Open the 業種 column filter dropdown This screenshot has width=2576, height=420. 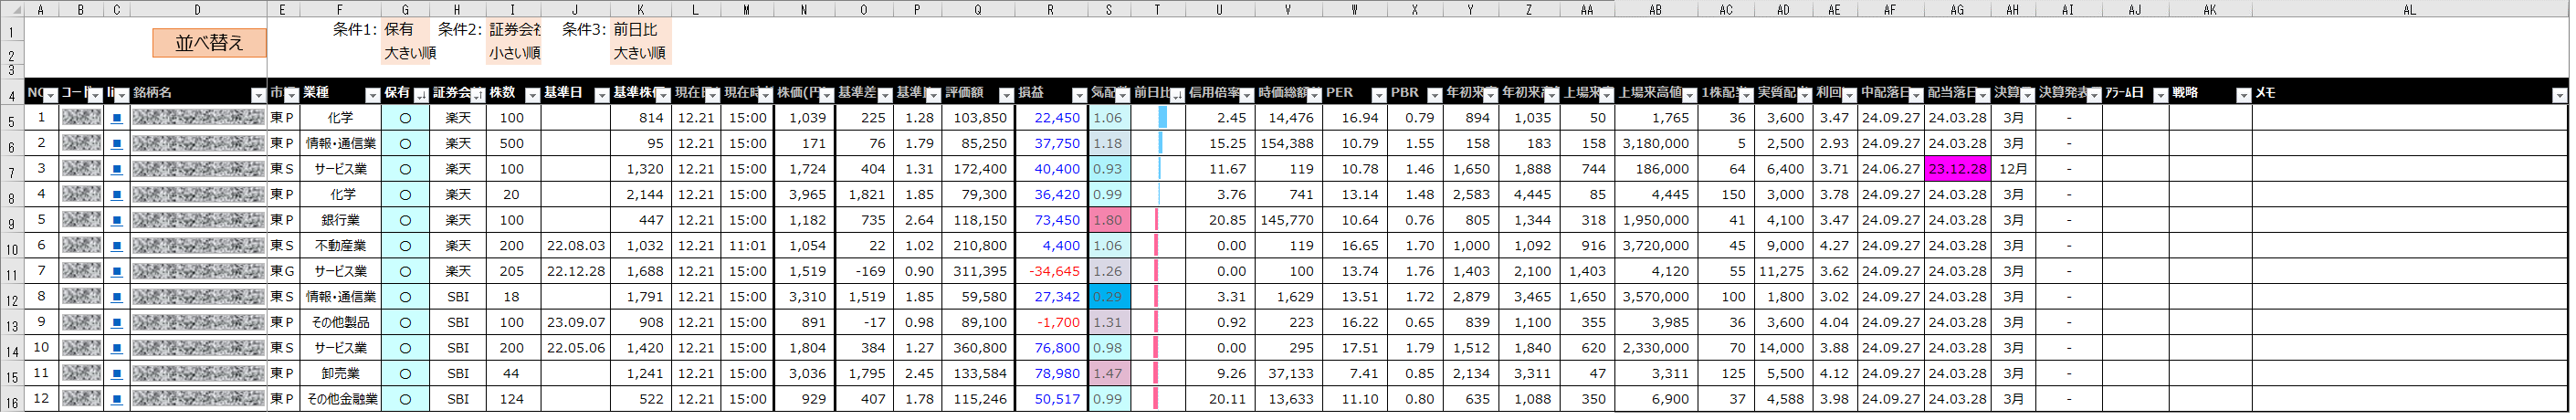(373, 95)
